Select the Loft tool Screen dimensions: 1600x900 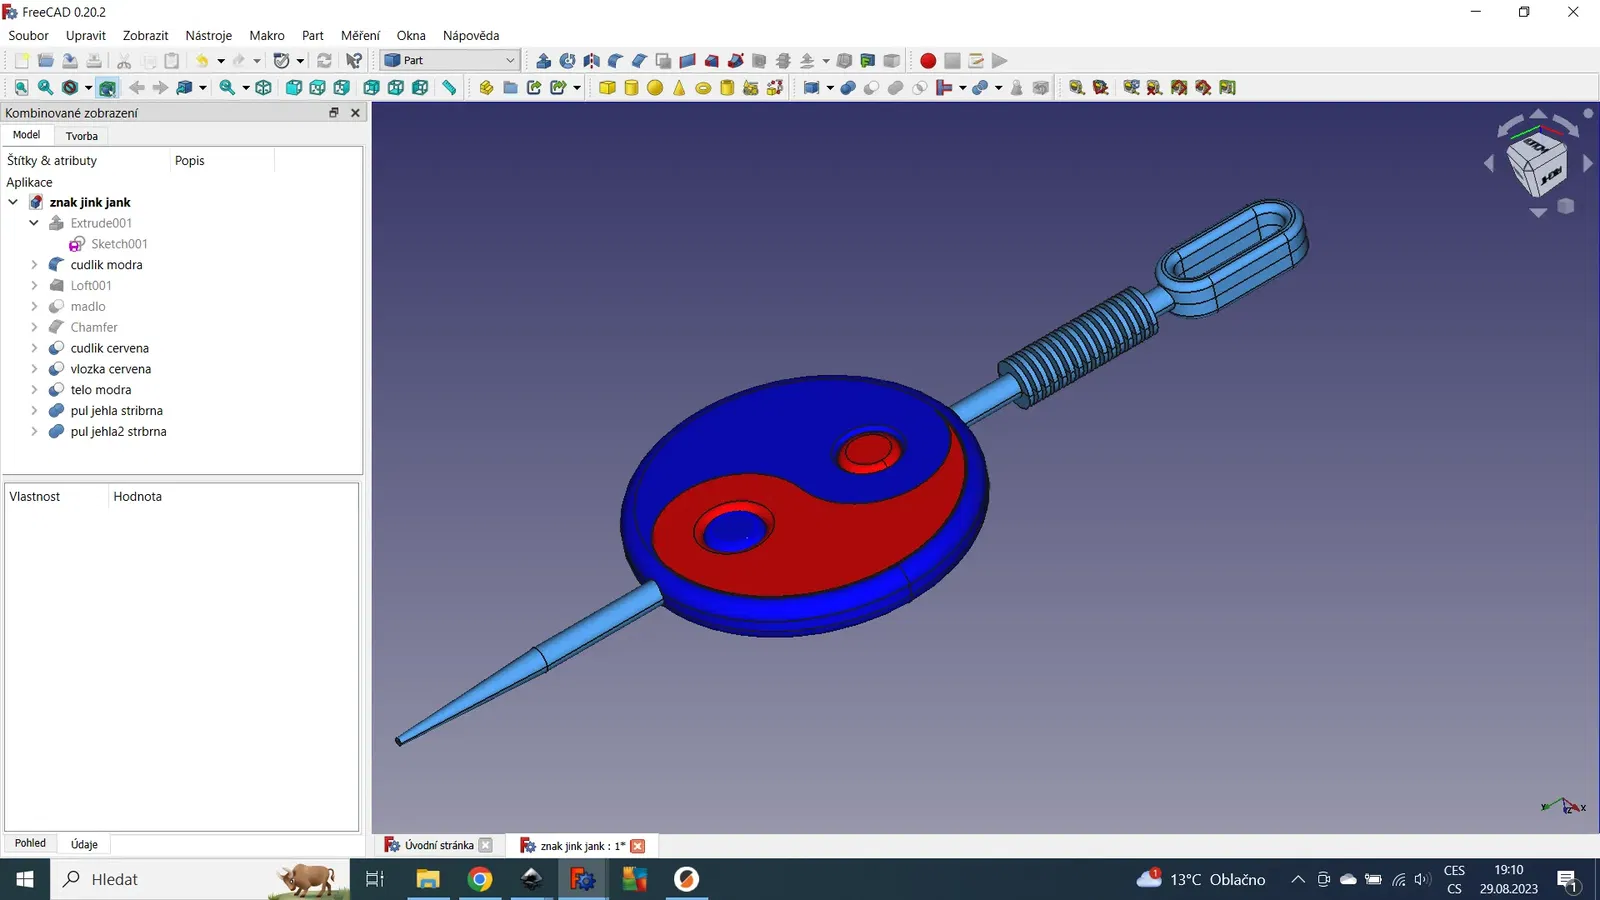pos(711,61)
